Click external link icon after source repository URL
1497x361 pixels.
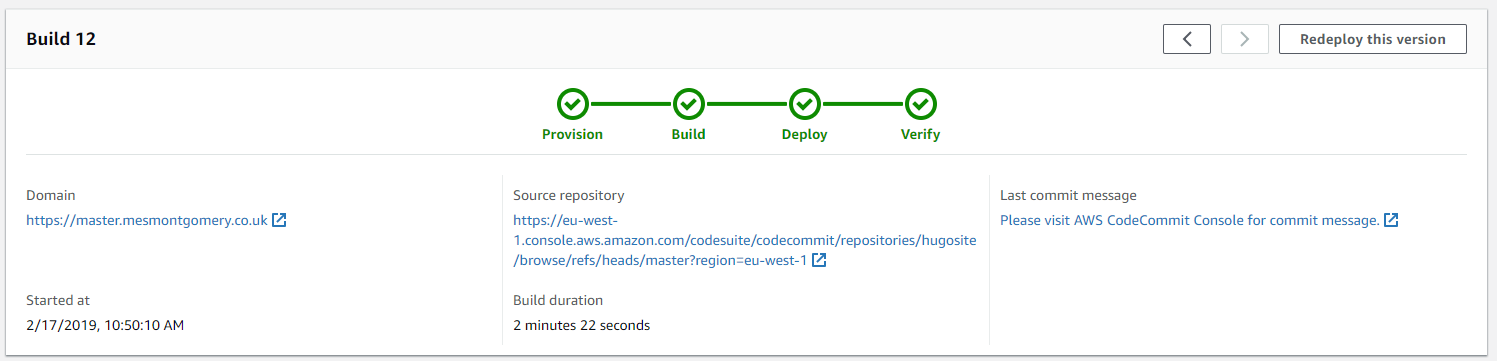(819, 260)
